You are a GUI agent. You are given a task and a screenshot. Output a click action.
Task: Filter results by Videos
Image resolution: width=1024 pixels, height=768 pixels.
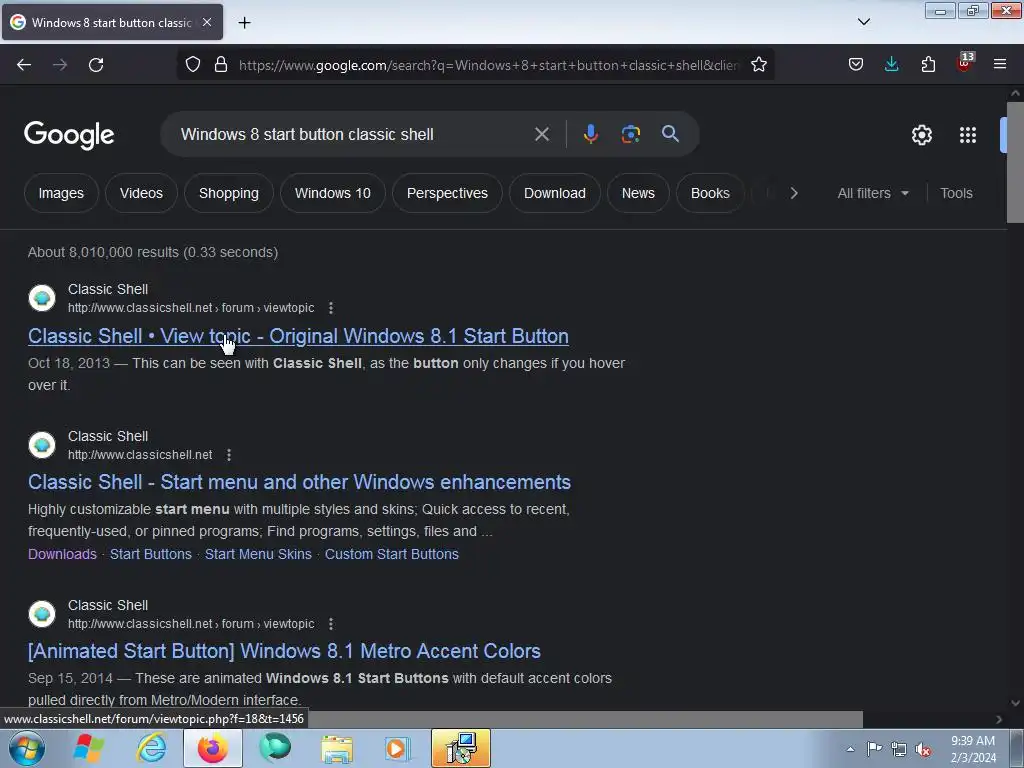coord(141,193)
